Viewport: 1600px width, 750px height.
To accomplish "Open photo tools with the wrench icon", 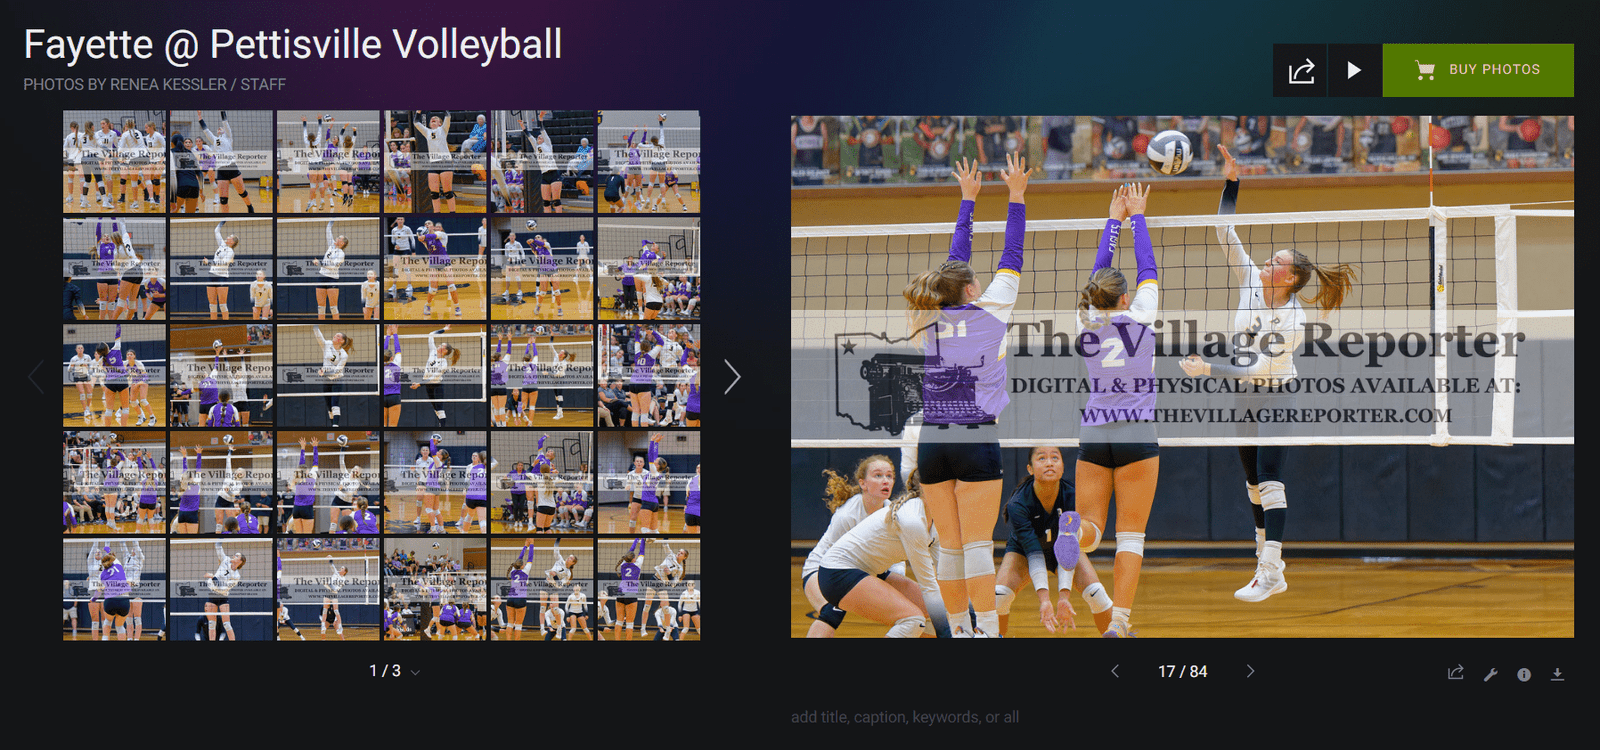I will 1490,674.
